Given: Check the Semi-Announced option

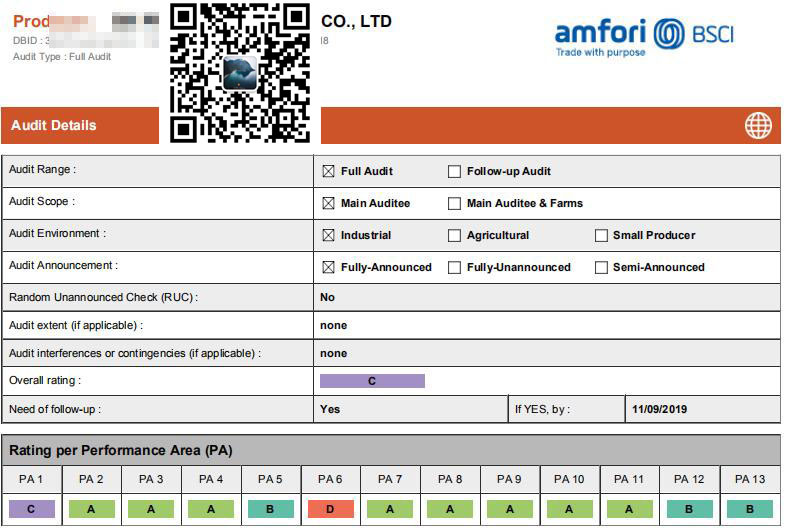Looking at the screenshot, I should pyautogui.click(x=601, y=268).
